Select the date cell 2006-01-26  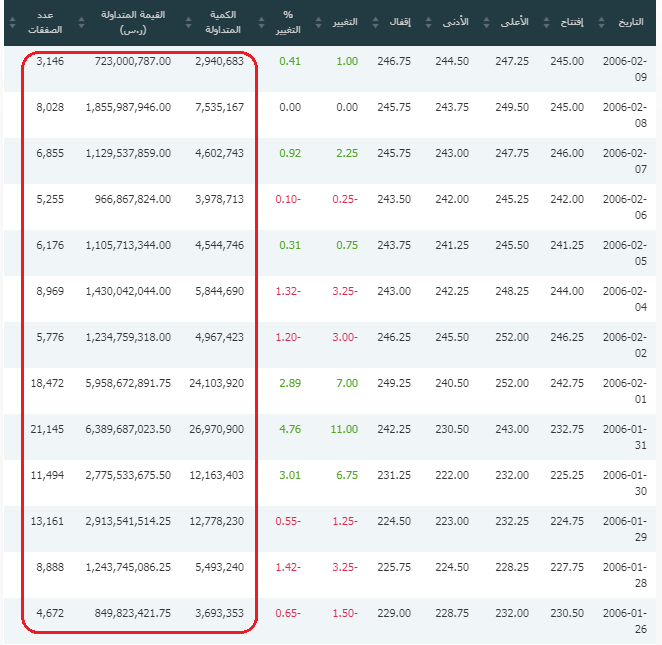(624, 621)
